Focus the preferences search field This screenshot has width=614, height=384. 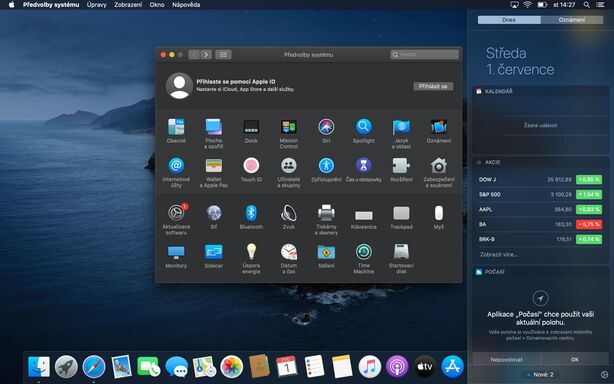point(424,54)
